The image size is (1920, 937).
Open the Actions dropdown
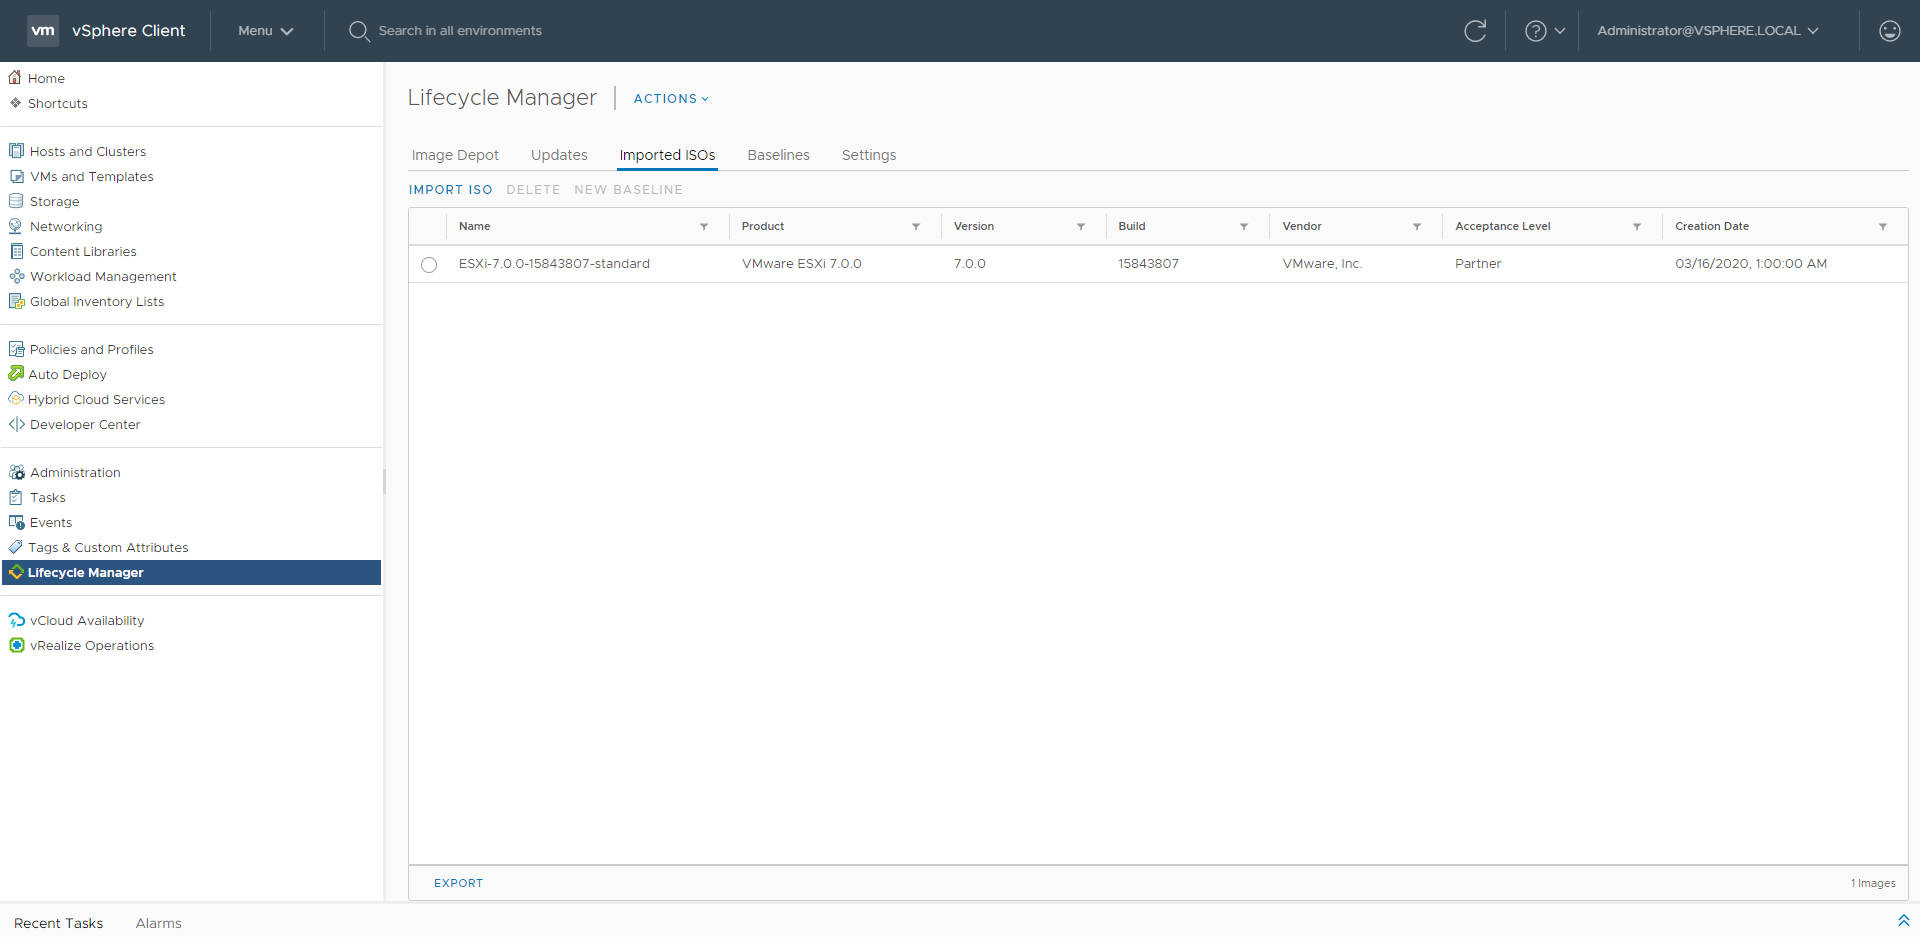pyautogui.click(x=671, y=99)
